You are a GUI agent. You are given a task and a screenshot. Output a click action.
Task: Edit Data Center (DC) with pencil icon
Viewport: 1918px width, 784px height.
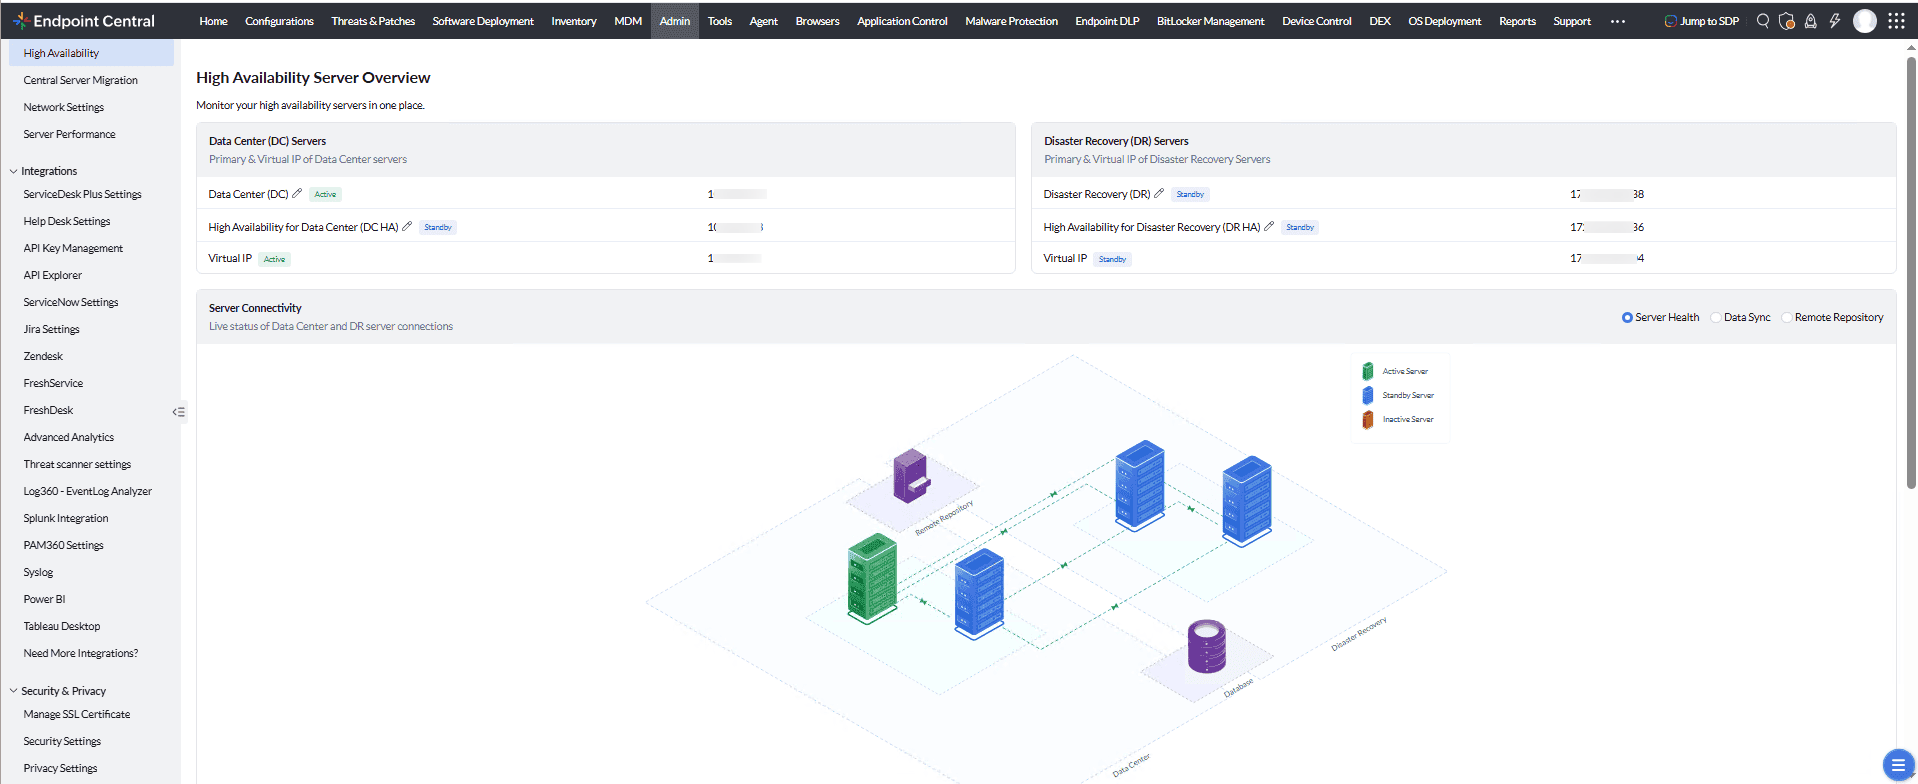[x=297, y=194]
